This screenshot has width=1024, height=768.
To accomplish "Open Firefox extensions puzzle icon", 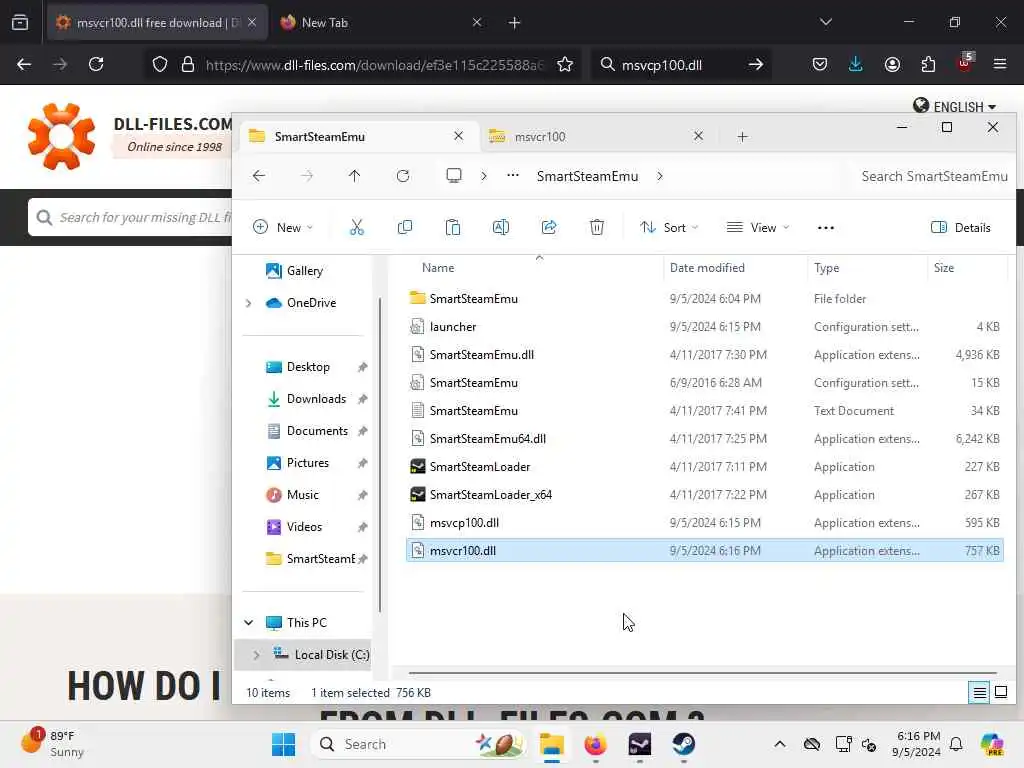I will 928,64.
